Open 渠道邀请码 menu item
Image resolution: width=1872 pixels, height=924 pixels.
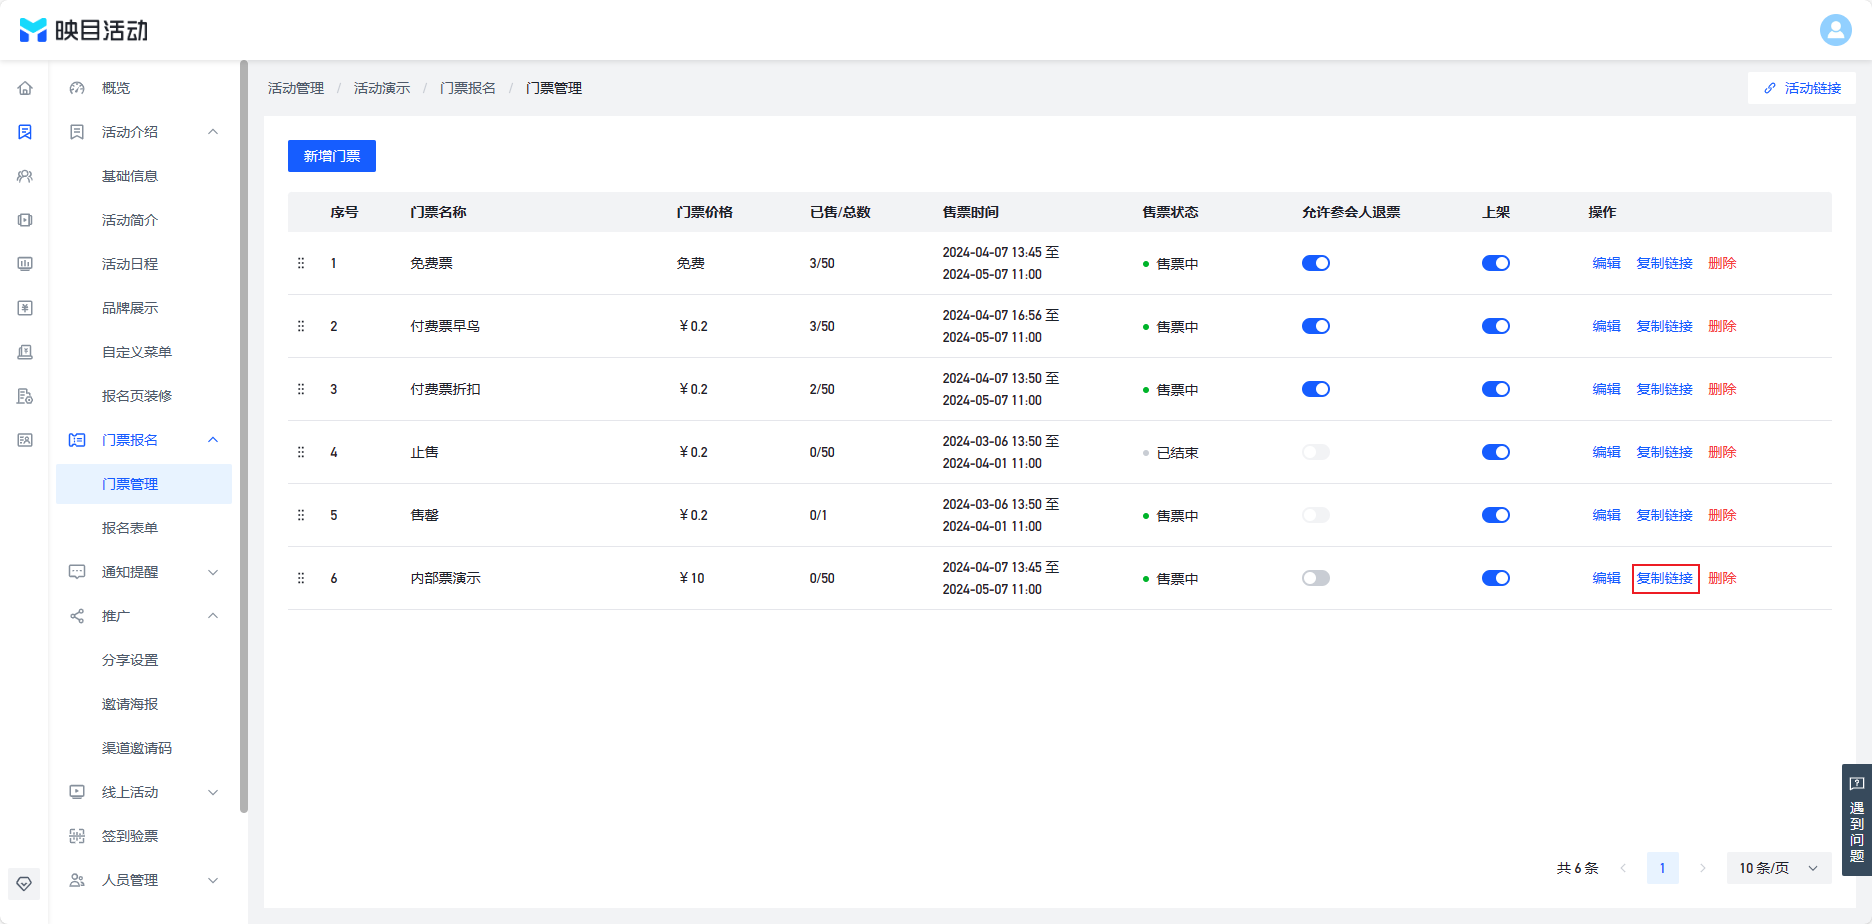click(144, 748)
